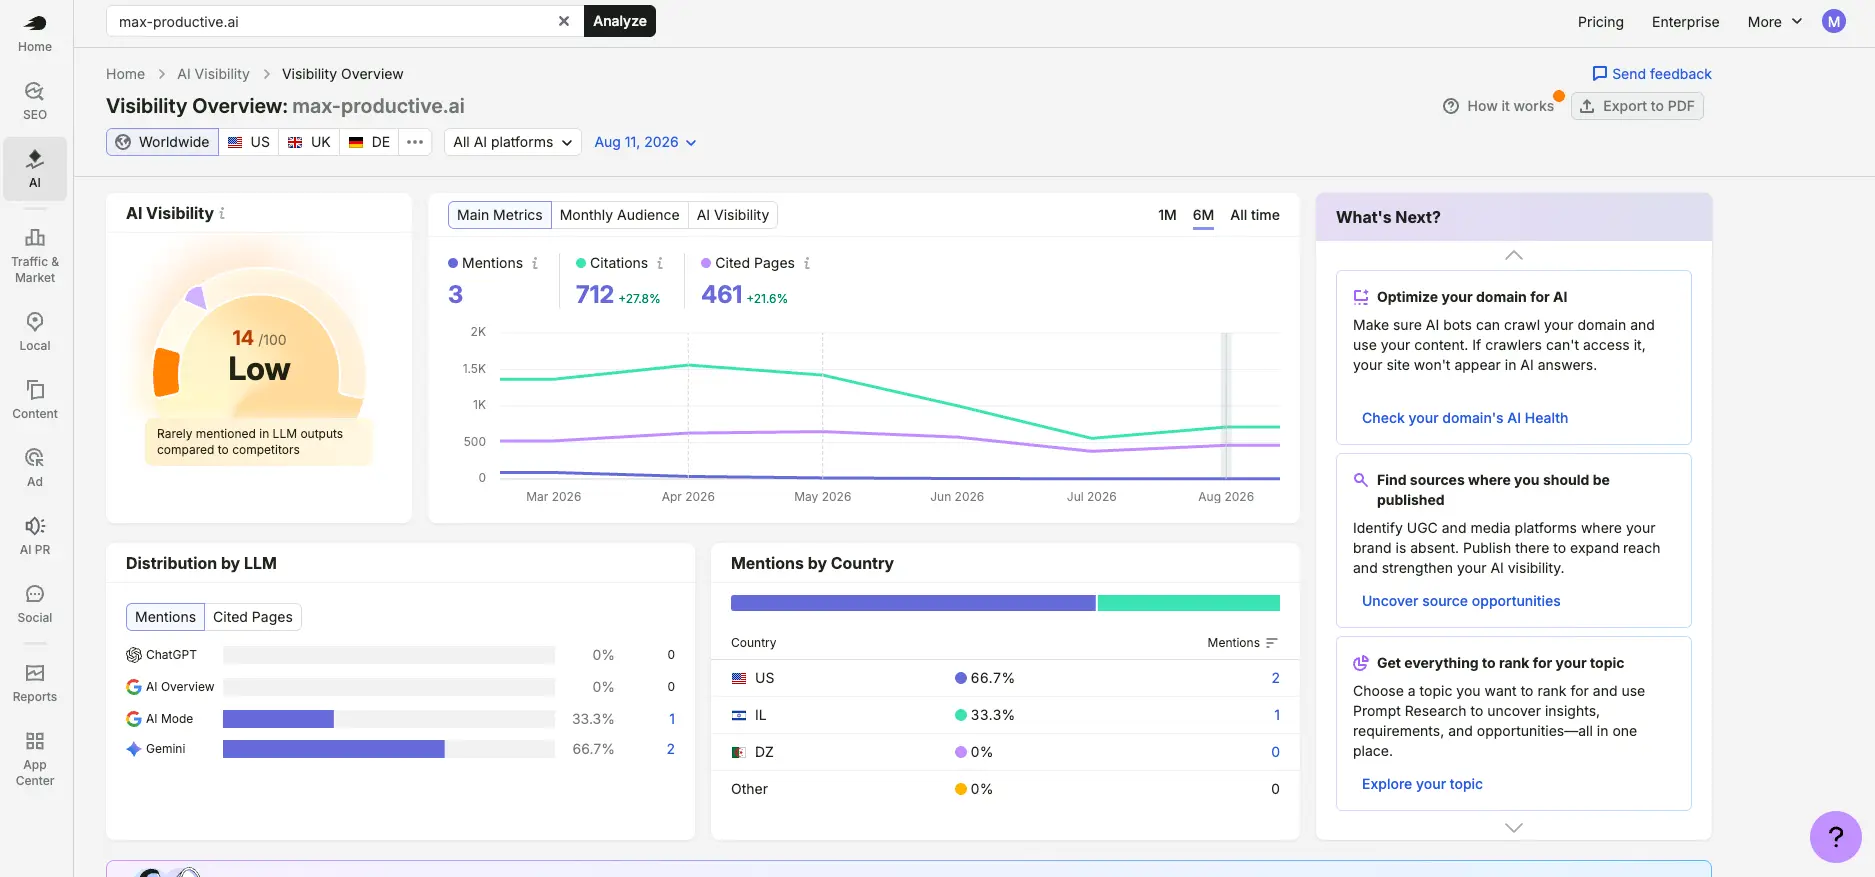Open the Local sidebar section
This screenshot has width=1875, height=877.
click(x=35, y=331)
